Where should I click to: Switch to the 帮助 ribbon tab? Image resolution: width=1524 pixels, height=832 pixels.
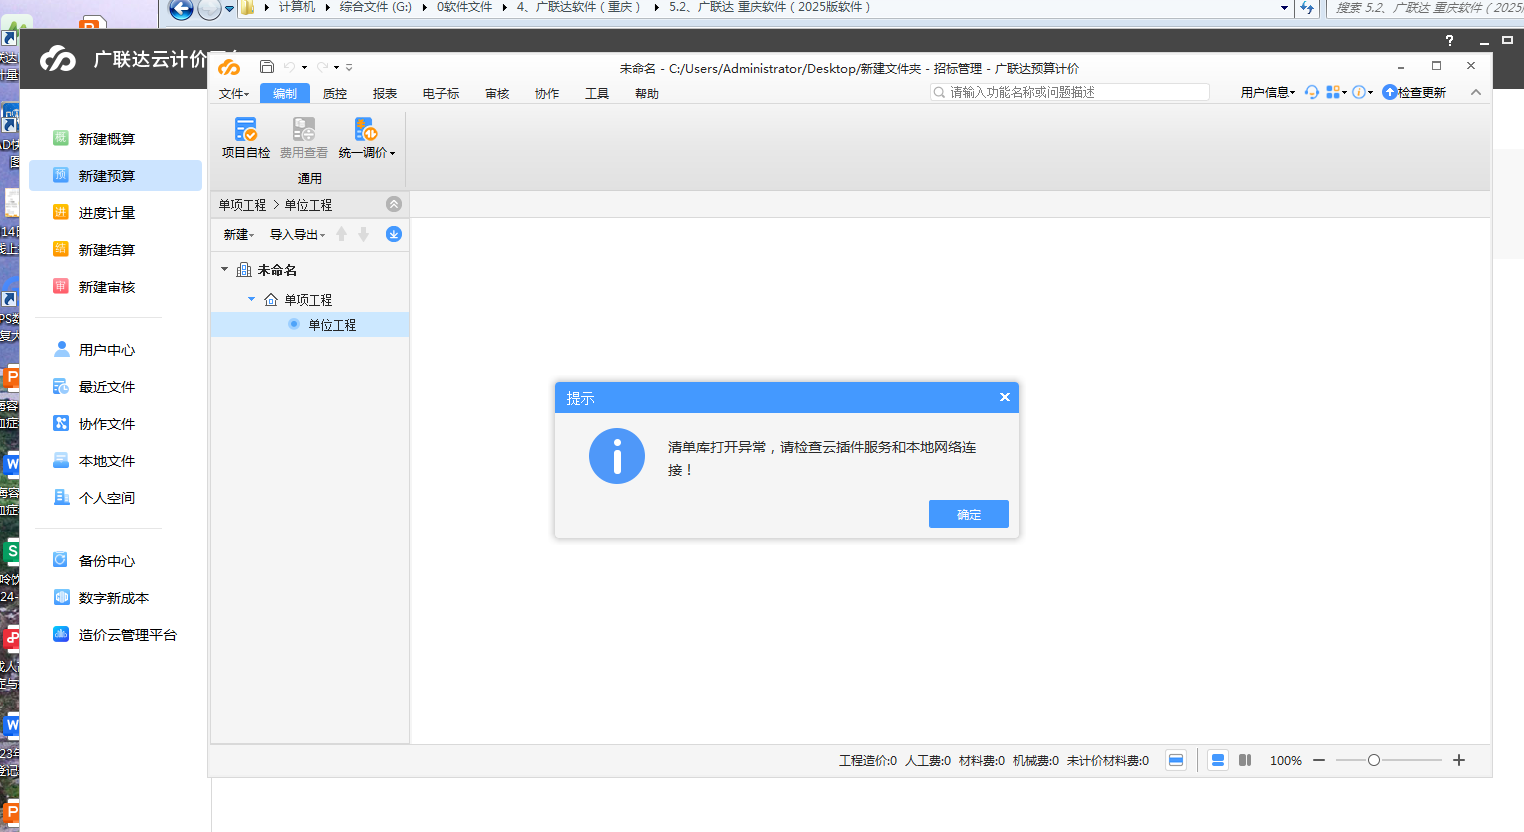click(647, 94)
